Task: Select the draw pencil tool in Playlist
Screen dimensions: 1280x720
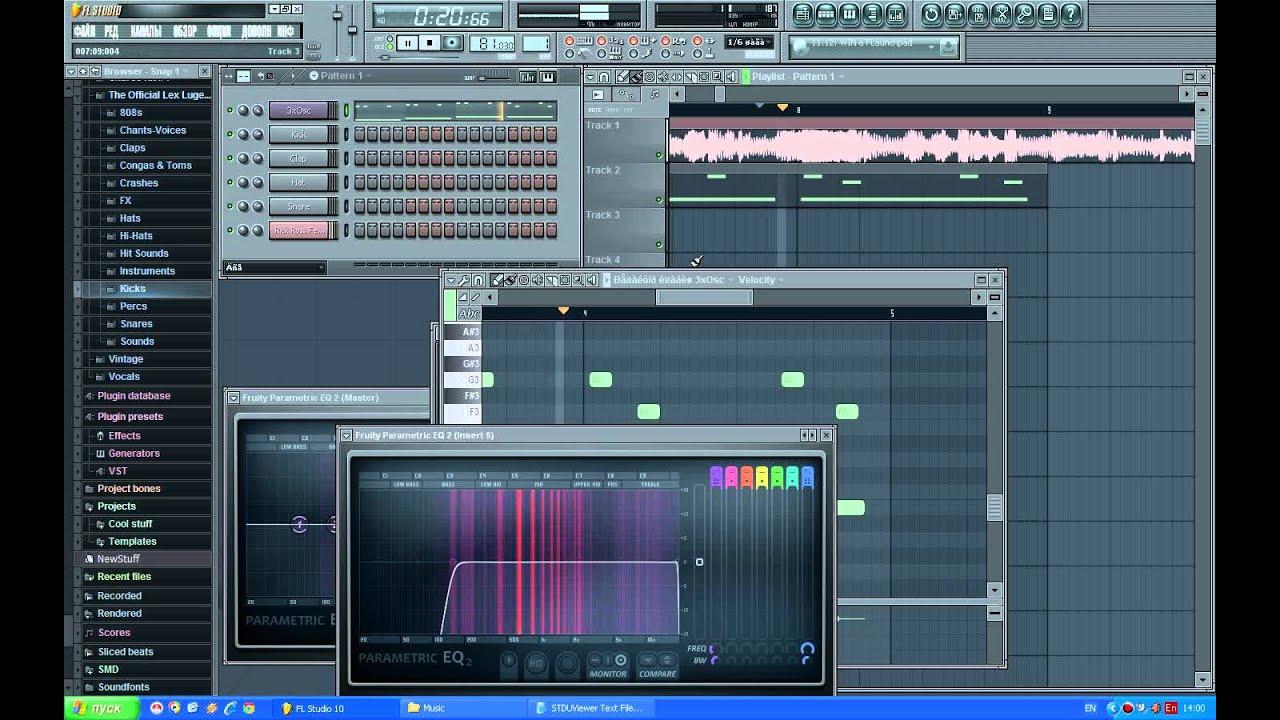Action: pos(622,77)
